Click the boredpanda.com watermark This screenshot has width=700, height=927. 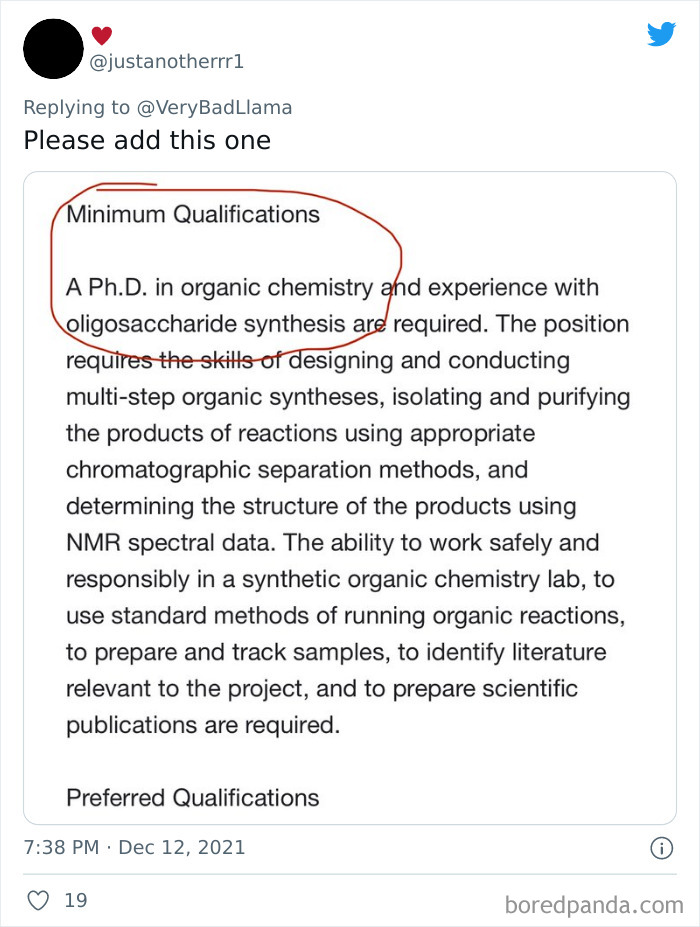point(594,905)
